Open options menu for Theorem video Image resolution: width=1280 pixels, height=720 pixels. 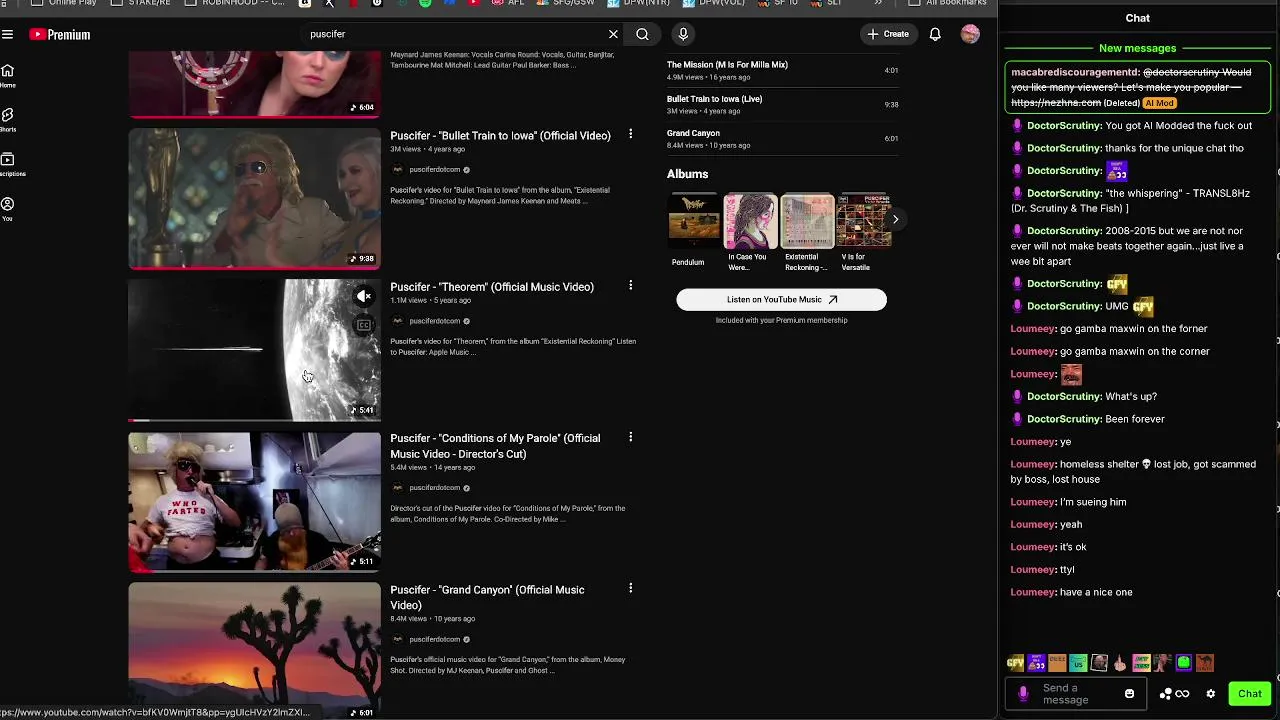coord(630,285)
